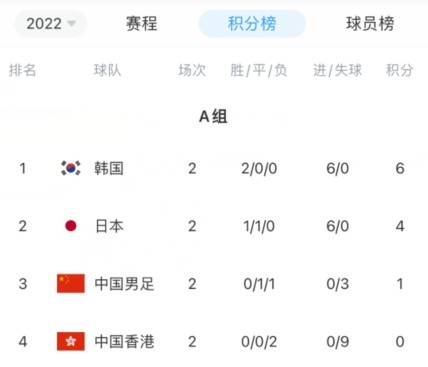Click the 排名 column header
This screenshot has height=367, width=428.
click(x=22, y=70)
